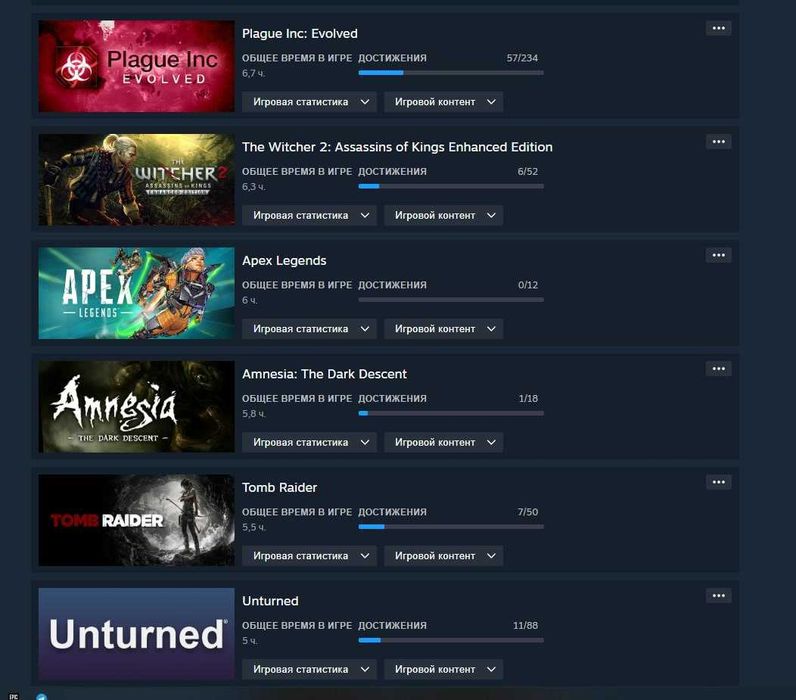Click the Witcher 2 game cover image
This screenshot has height=700, width=796.
[x=137, y=180]
